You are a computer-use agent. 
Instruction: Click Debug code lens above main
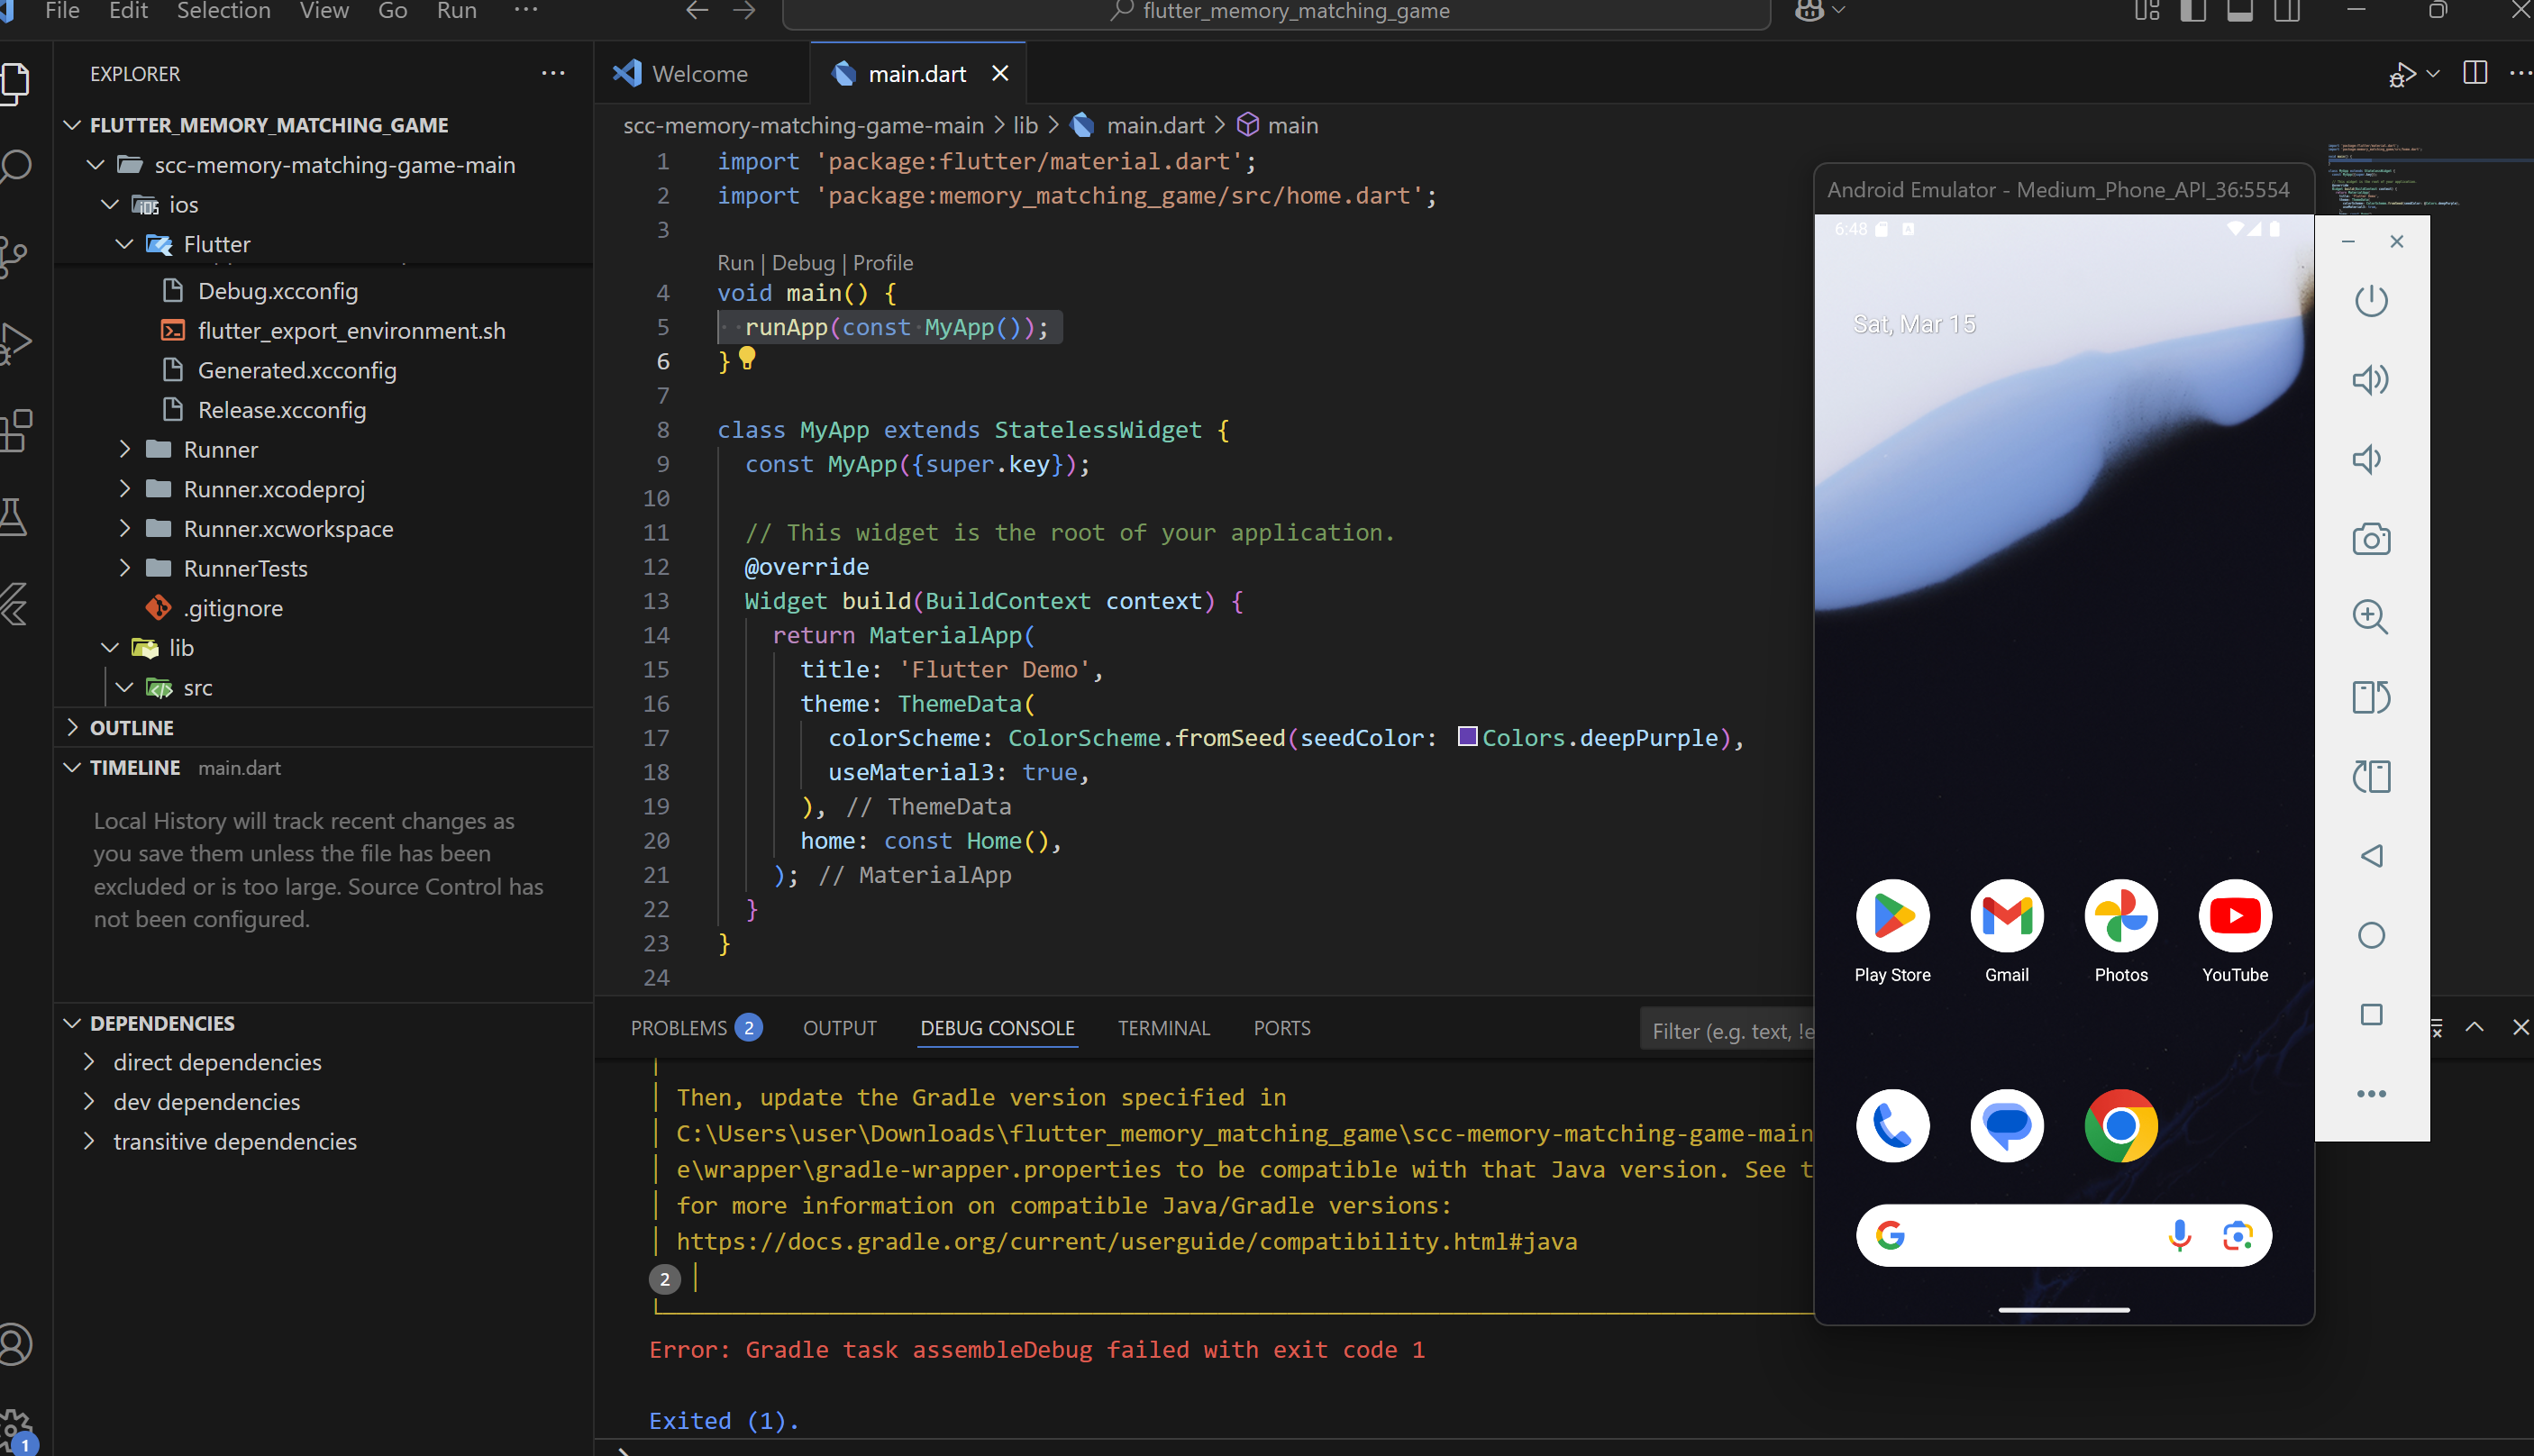click(803, 263)
